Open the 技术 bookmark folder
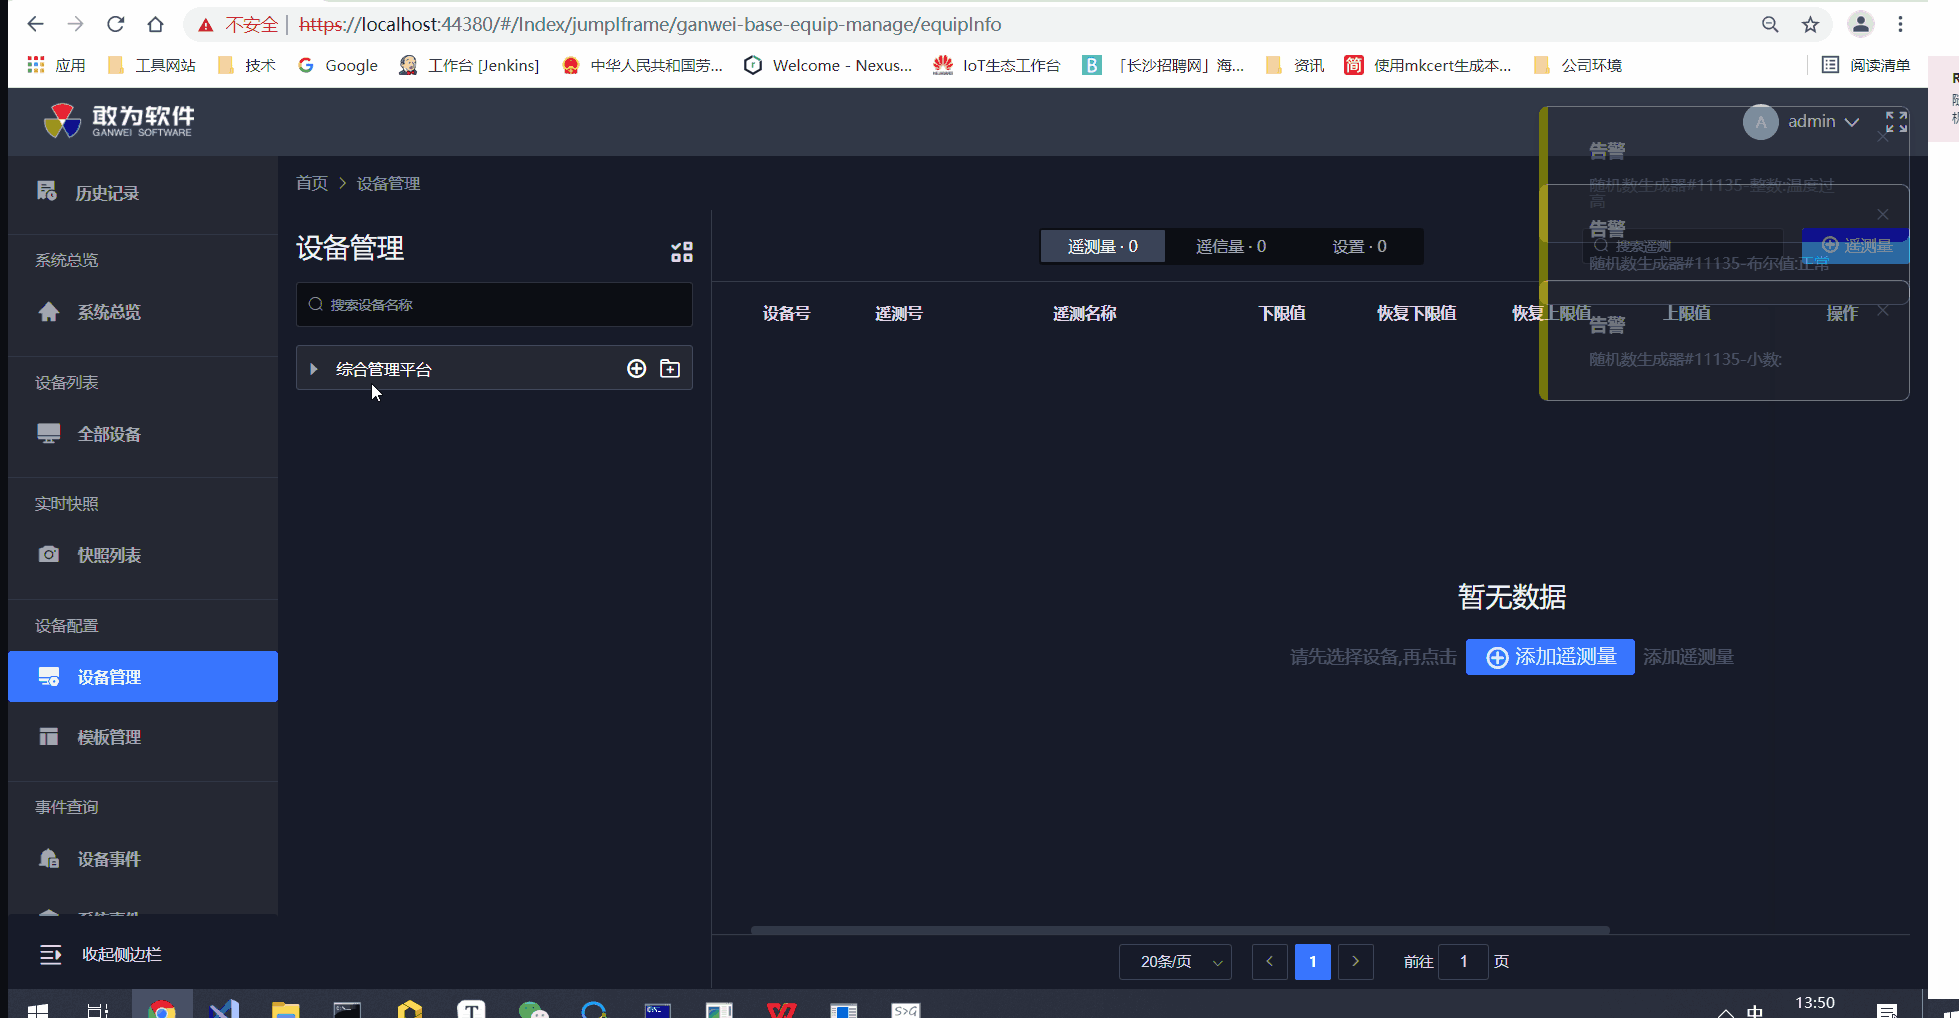The image size is (1959, 1018). [x=247, y=65]
